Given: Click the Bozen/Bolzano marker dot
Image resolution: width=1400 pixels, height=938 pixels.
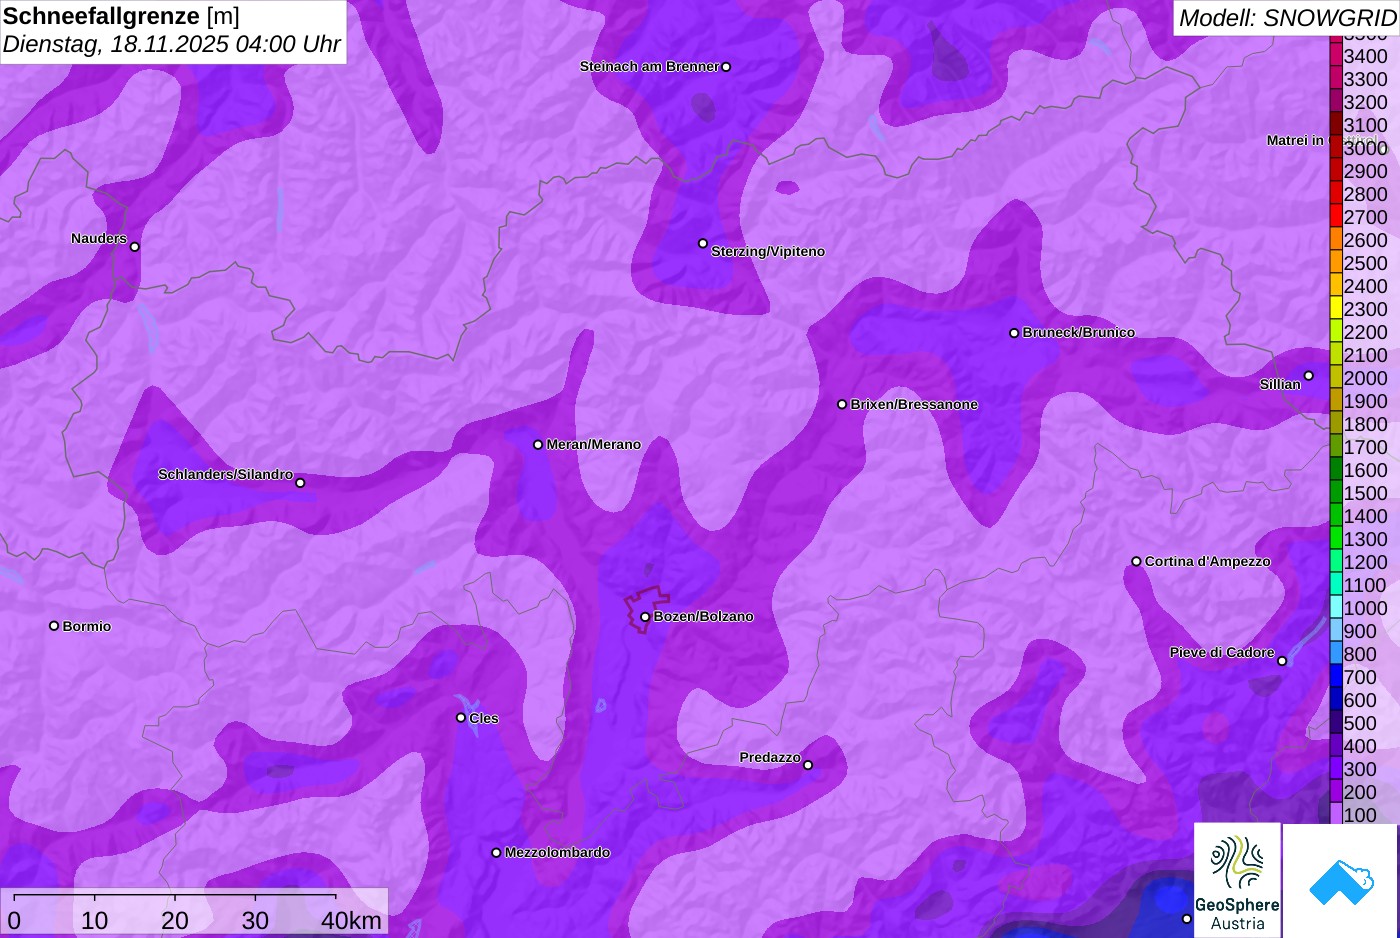Looking at the screenshot, I should pyautogui.click(x=645, y=617).
